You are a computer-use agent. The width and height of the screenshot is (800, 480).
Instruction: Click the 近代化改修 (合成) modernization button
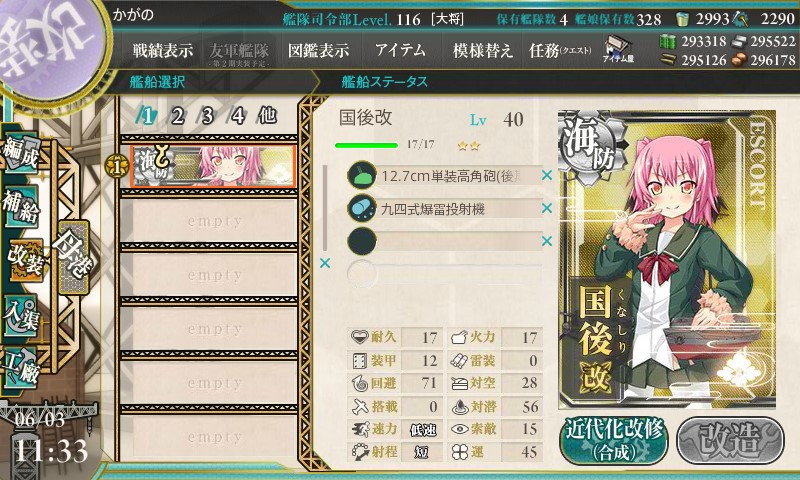tap(614, 441)
